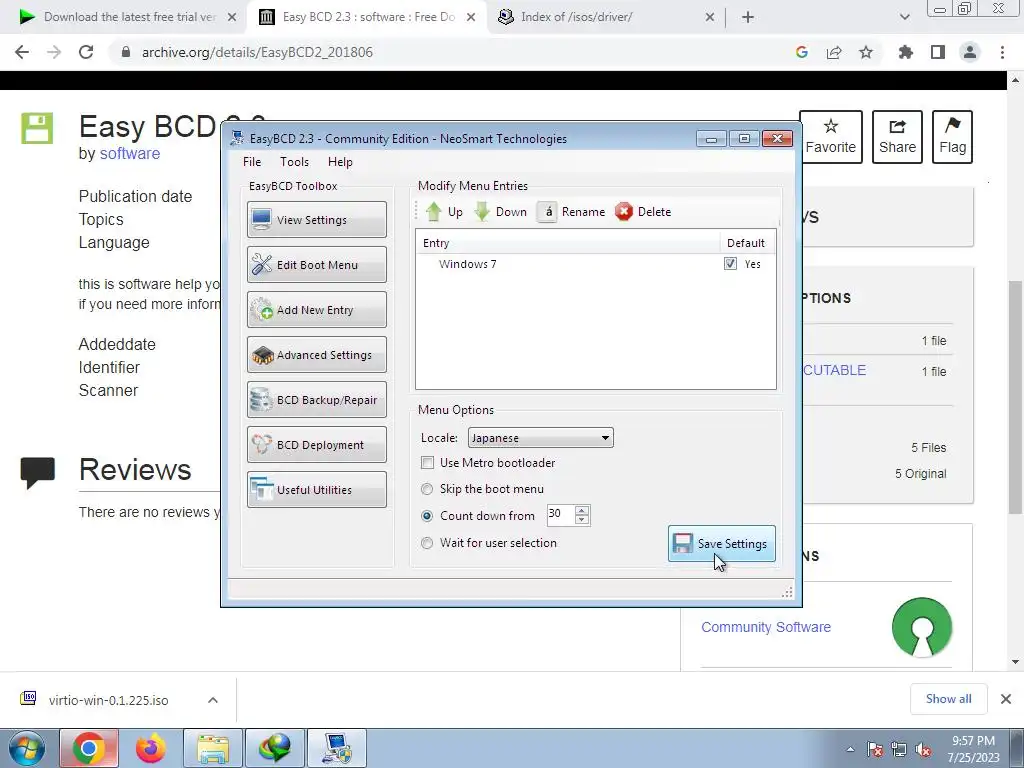
Task: Rename the selected boot entry
Action: click(571, 212)
